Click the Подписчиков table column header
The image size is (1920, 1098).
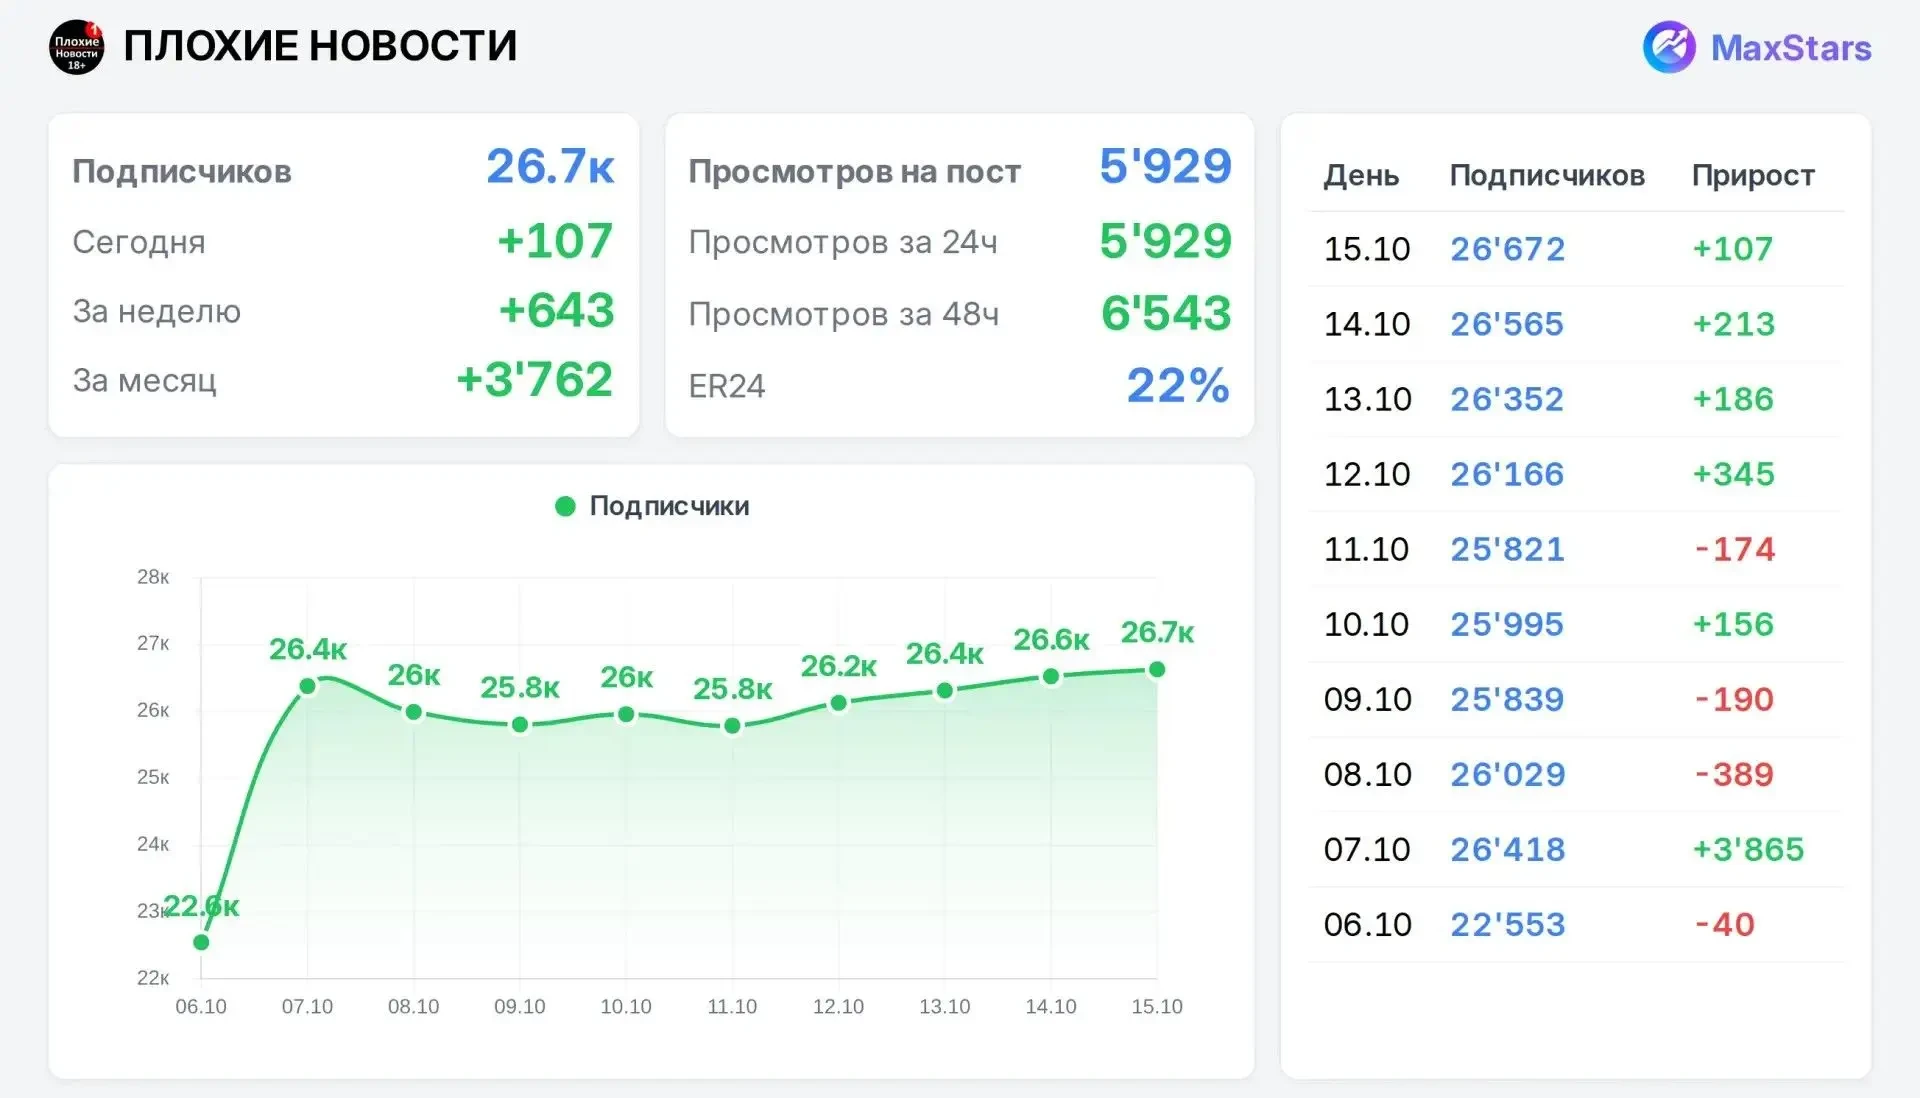(1547, 176)
